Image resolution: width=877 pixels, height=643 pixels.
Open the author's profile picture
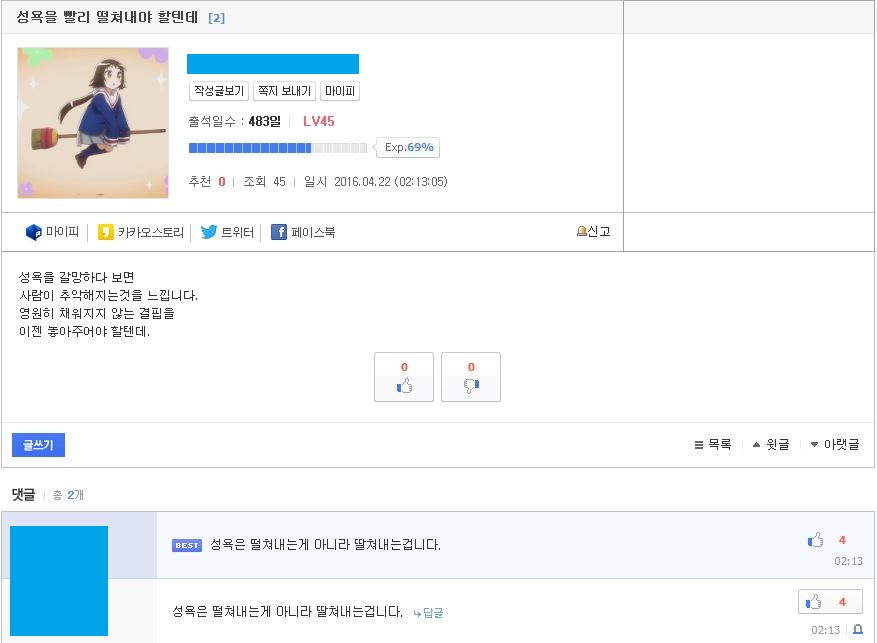click(x=92, y=122)
